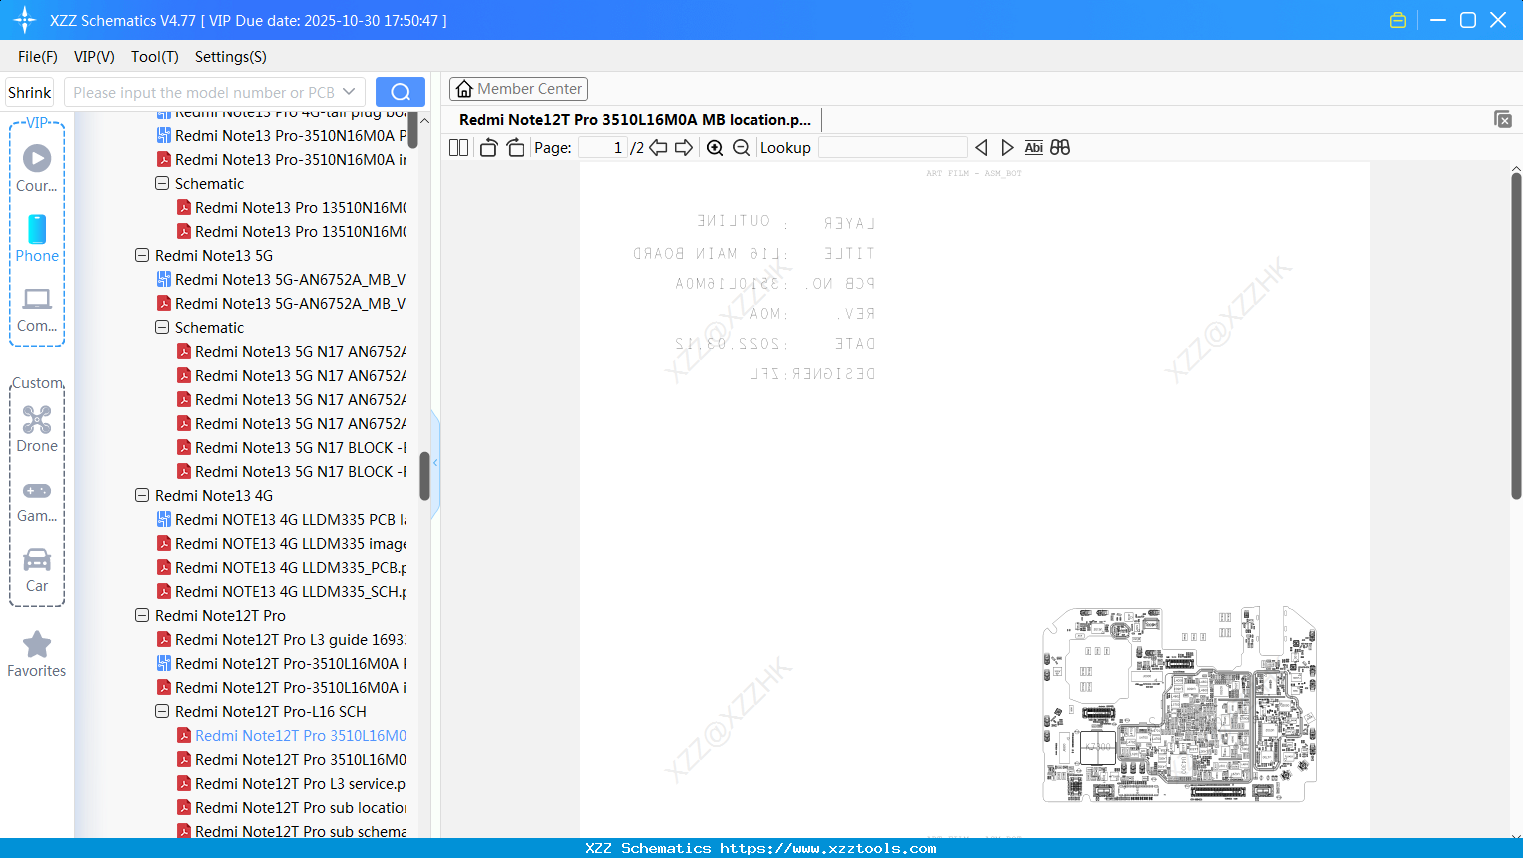Select the Car category icon
Image resolution: width=1523 pixels, height=858 pixels.
[x=37, y=569]
